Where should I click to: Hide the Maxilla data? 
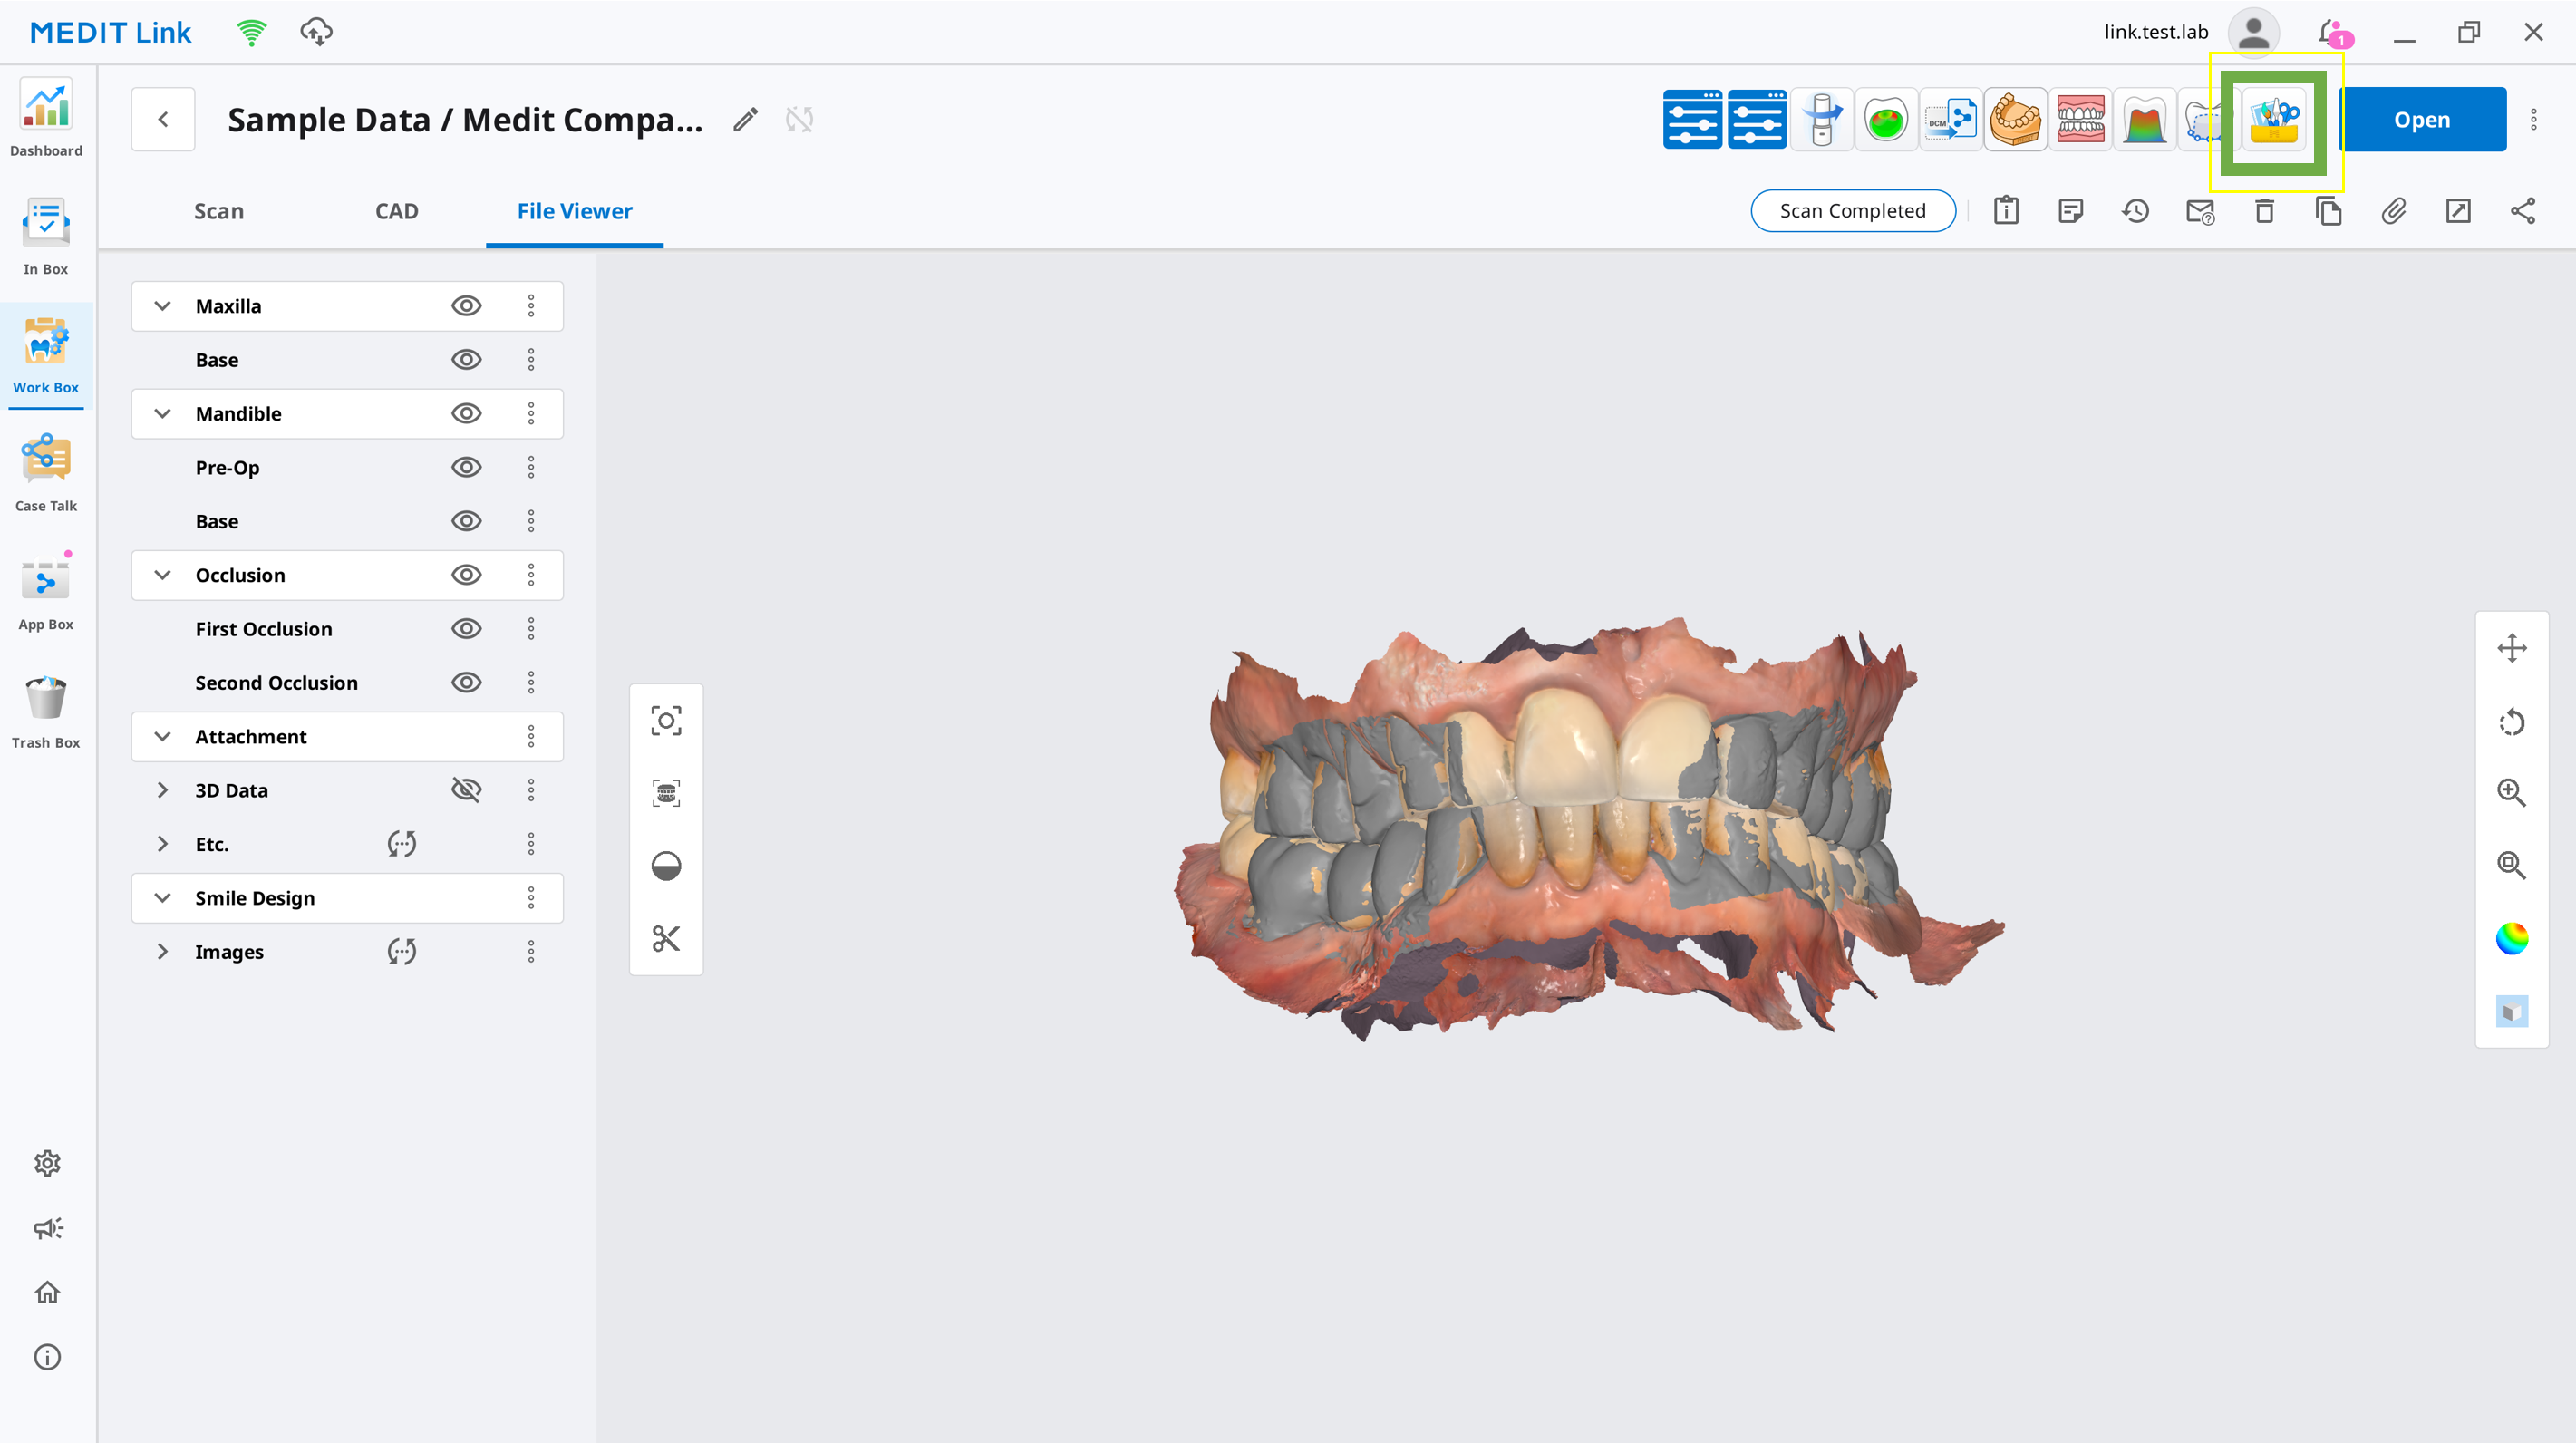click(466, 306)
